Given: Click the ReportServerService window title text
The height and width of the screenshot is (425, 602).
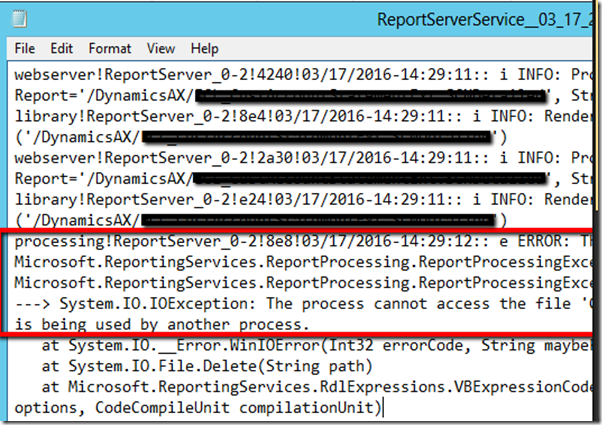Looking at the screenshot, I should click(x=485, y=20).
